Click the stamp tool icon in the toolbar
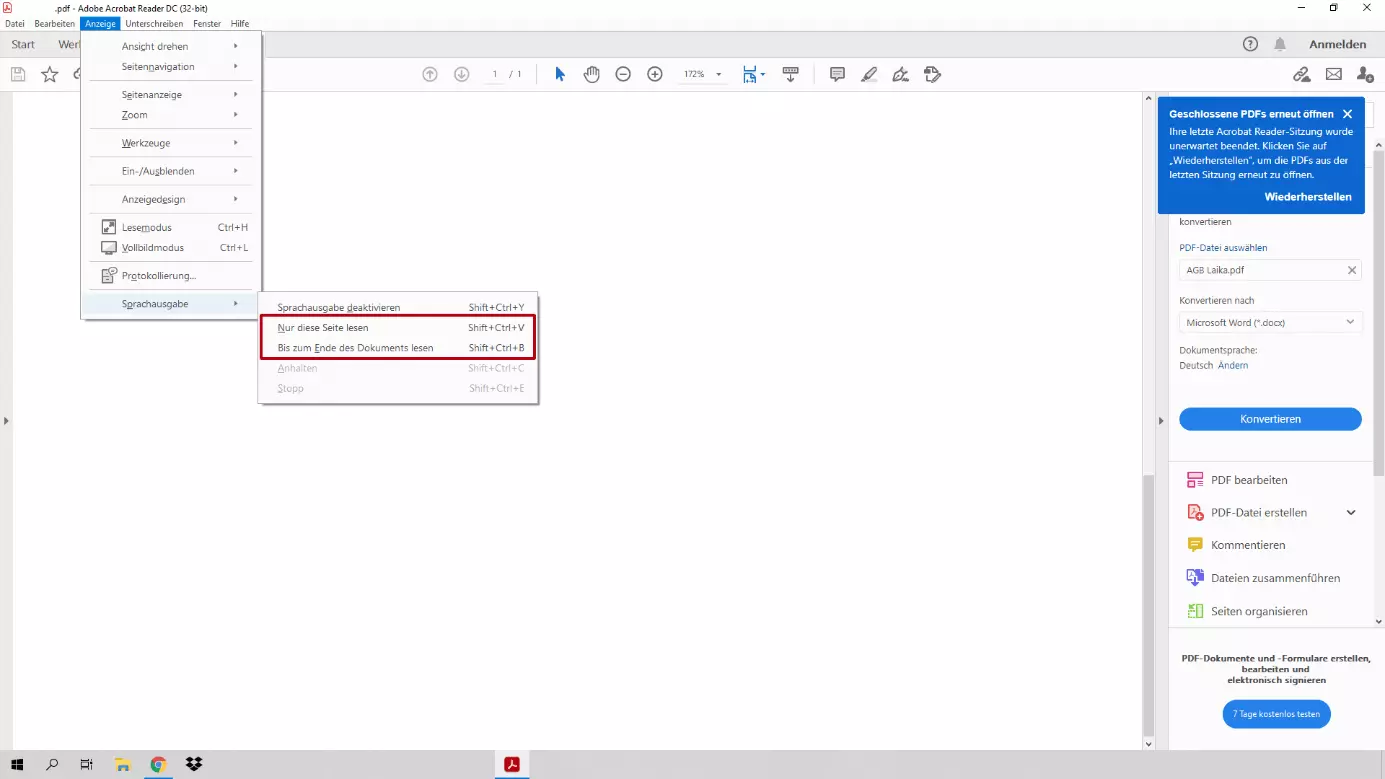 point(933,74)
